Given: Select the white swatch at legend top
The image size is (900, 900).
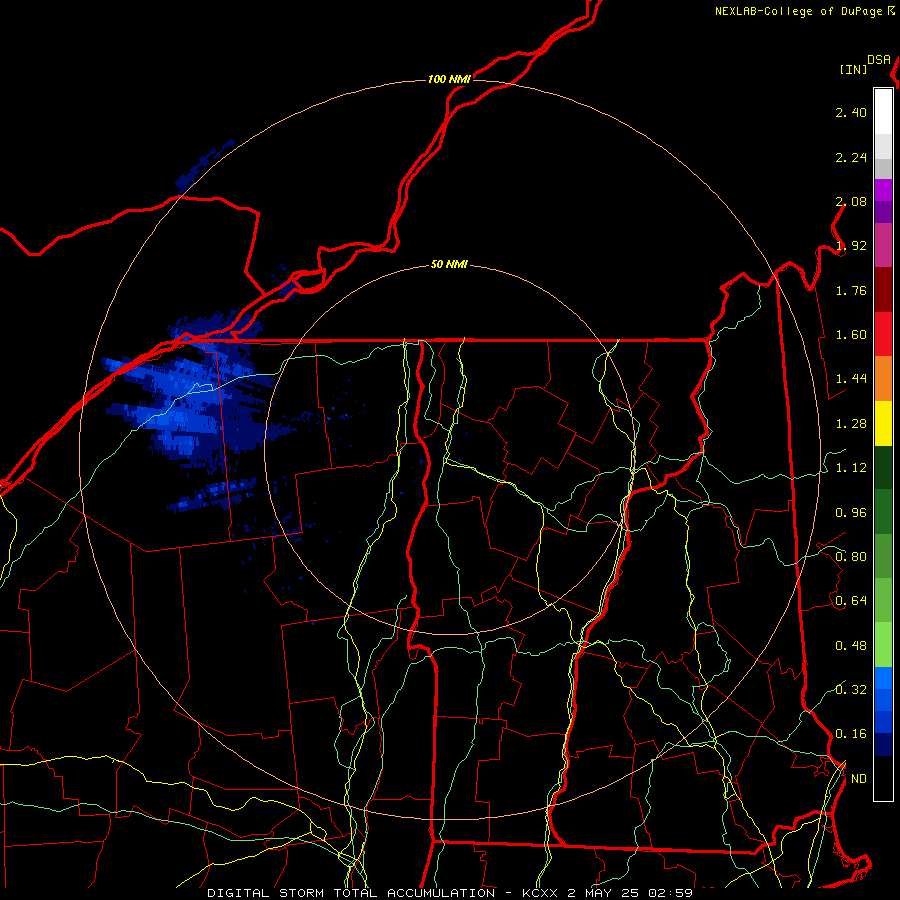Looking at the screenshot, I should click(883, 111).
